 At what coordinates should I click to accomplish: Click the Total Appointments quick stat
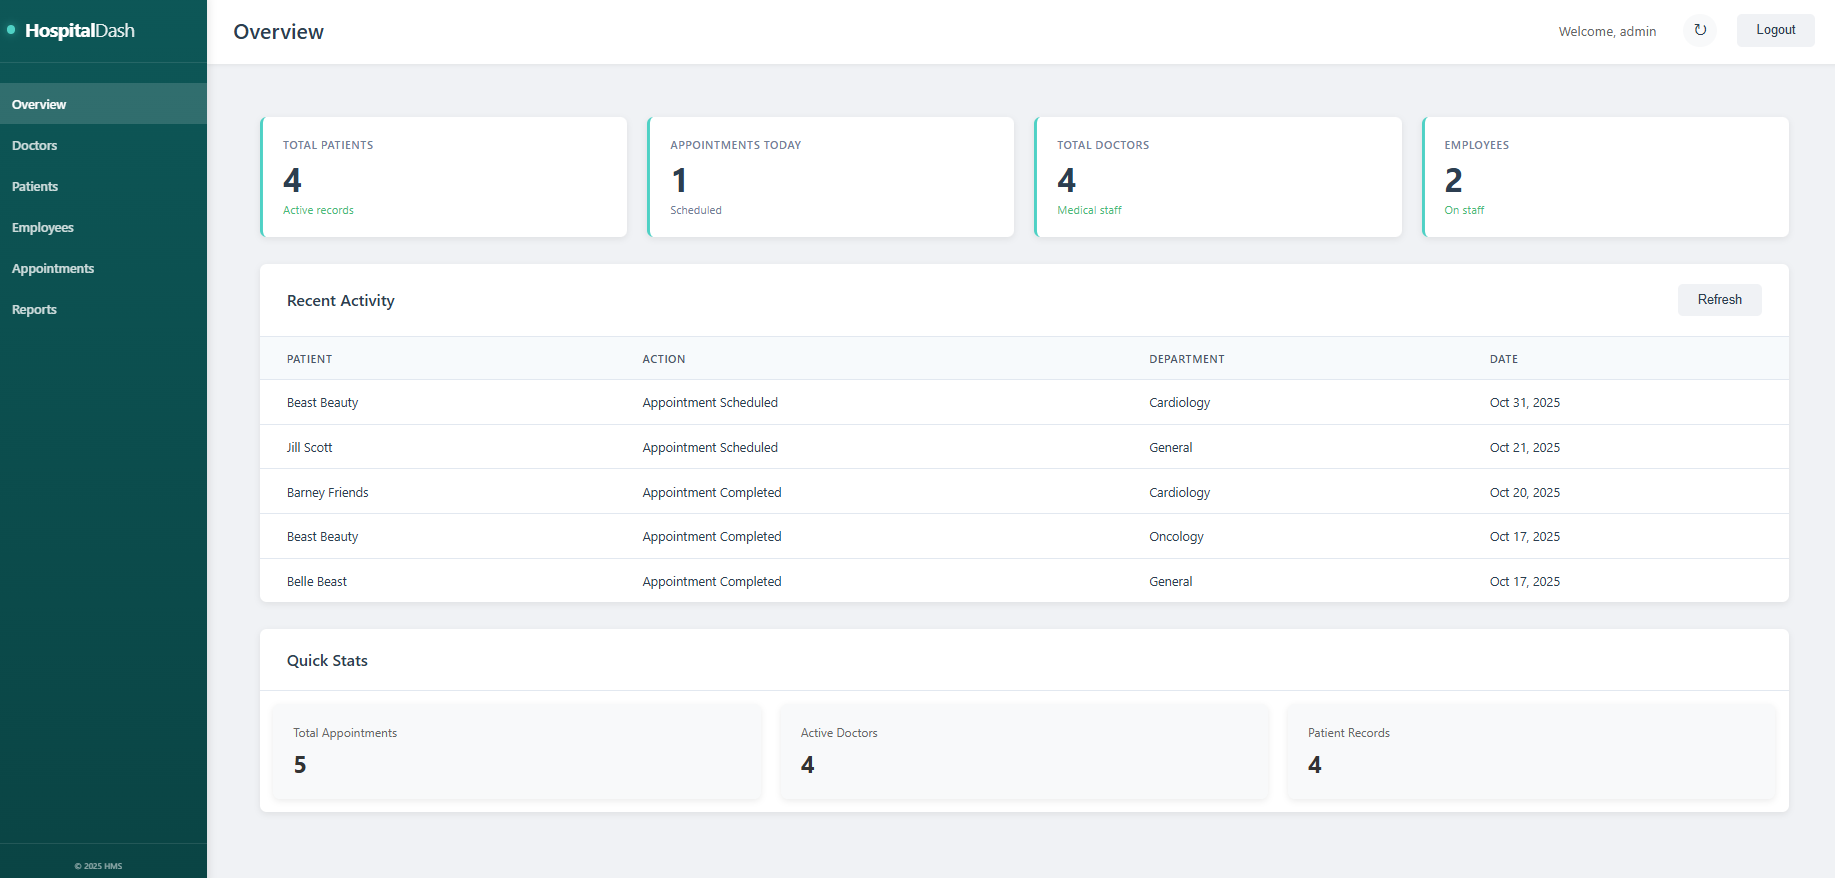click(x=517, y=751)
